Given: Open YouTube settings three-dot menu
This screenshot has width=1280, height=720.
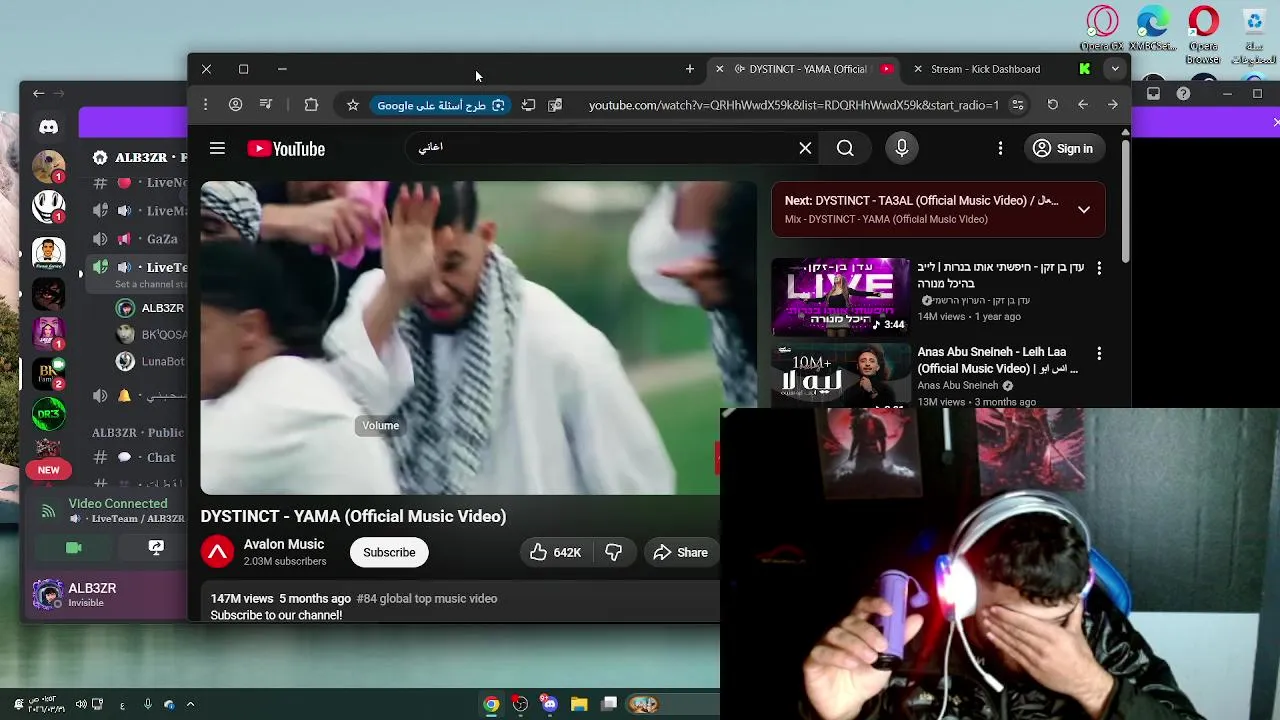Looking at the screenshot, I should click(x=1000, y=148).
